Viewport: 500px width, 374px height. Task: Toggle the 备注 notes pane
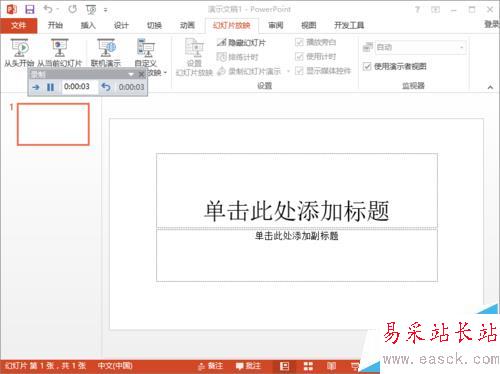210,366
